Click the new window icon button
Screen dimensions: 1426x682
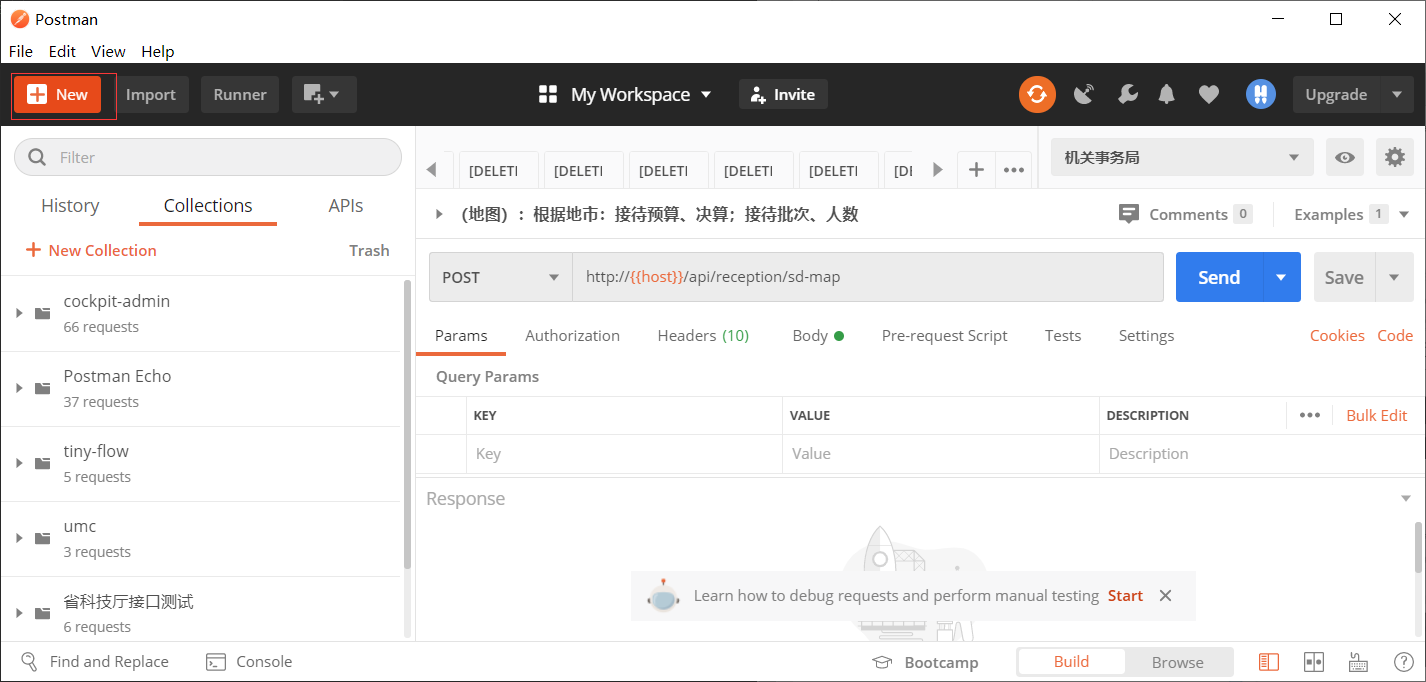tap(324, 94)
